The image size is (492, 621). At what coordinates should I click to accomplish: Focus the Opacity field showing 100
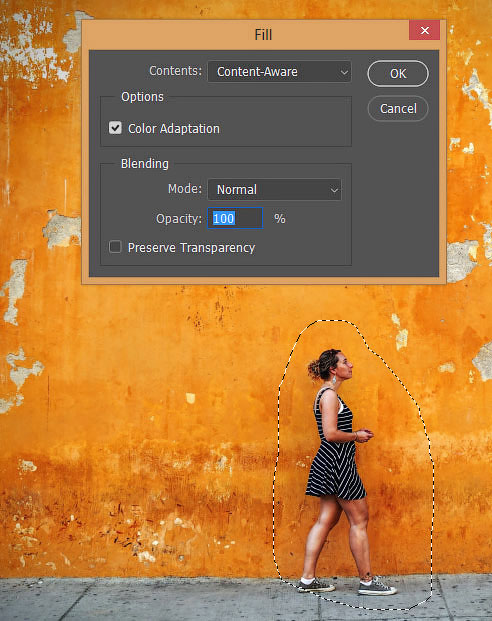pyautogui.click(x=235, y=218)
